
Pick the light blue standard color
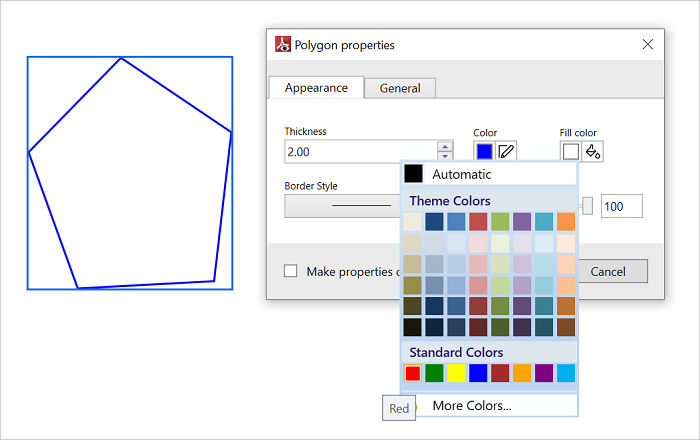pos(566,373)
